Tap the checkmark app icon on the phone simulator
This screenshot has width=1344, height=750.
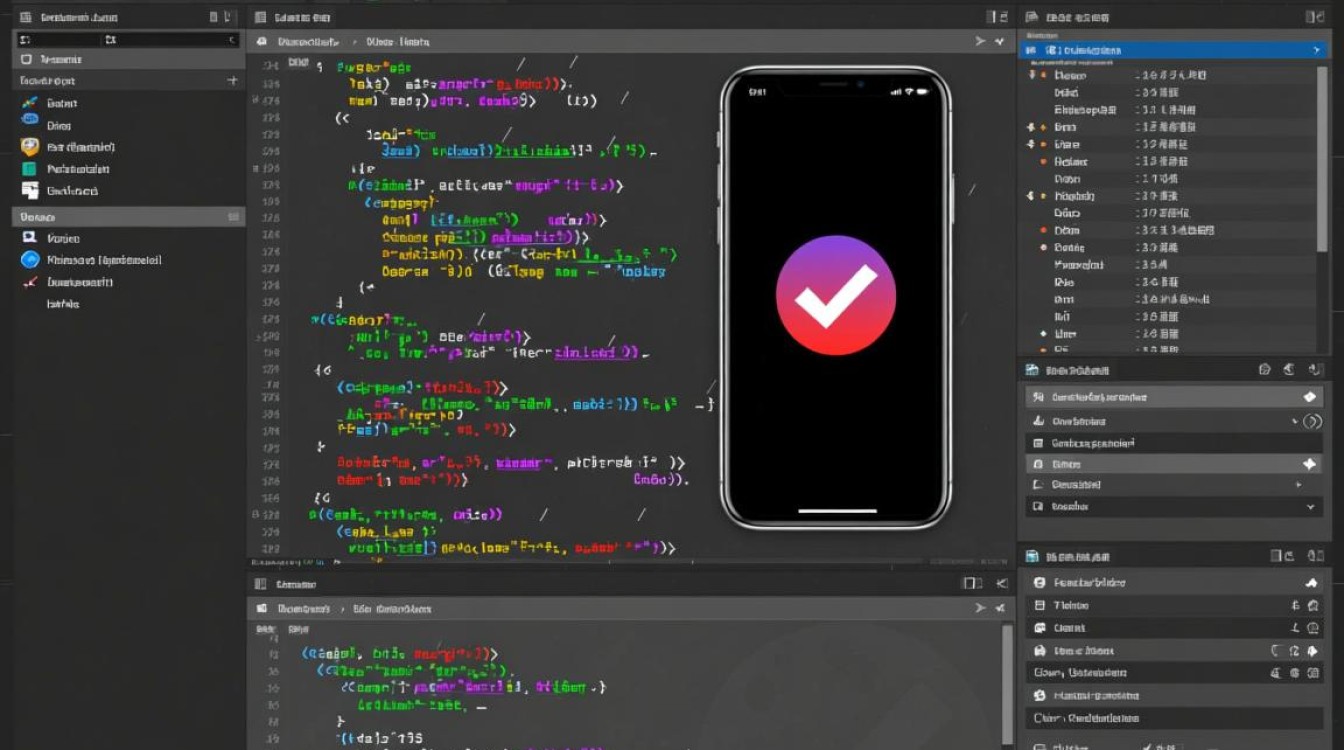[x=835, y=295]
